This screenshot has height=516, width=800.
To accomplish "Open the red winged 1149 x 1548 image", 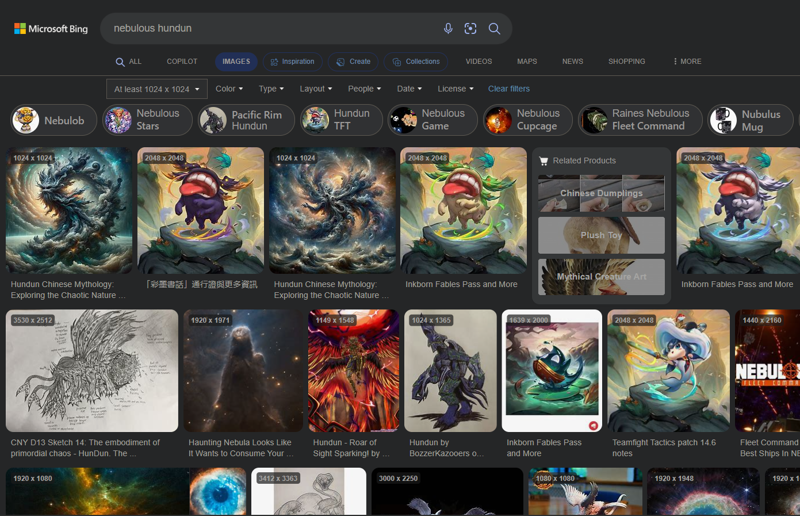I will coord(354,371).
